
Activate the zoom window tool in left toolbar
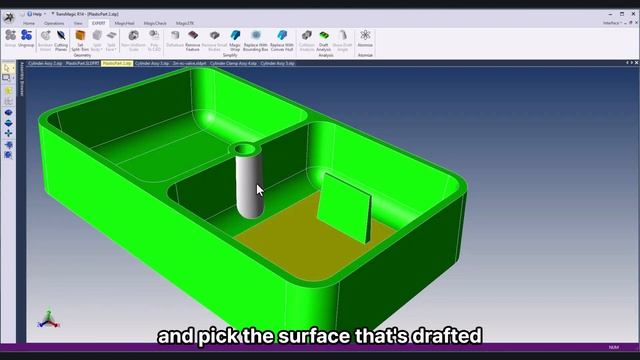click(x=6, y=78)
